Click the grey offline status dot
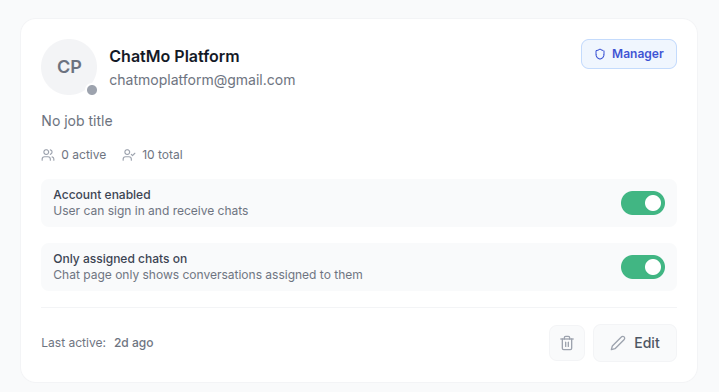Screen dimensions: 719x392 [x=92, y=90]
